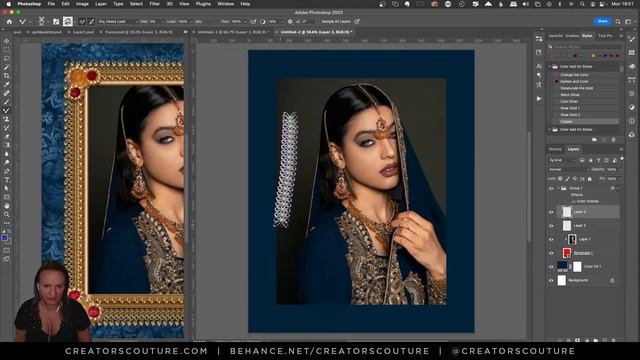Viewport: 640px width, 360px height.
Task: Hide the highlighted selected layer
Action: point(551,212)
